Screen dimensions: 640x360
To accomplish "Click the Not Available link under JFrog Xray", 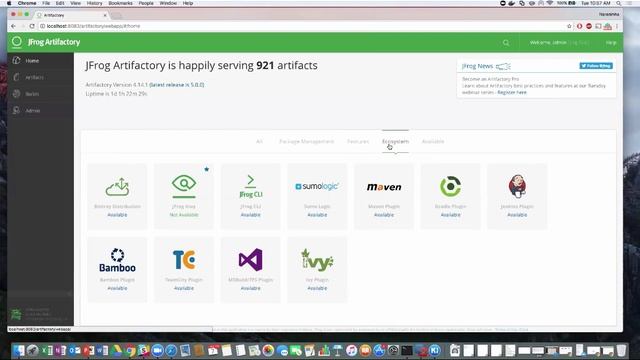I will (184, 215).
